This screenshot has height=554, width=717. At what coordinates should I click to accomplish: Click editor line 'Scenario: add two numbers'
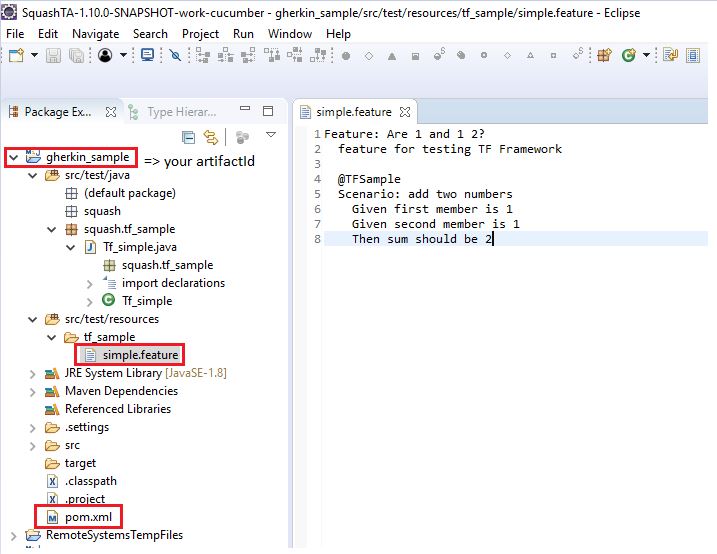point(425,194)
